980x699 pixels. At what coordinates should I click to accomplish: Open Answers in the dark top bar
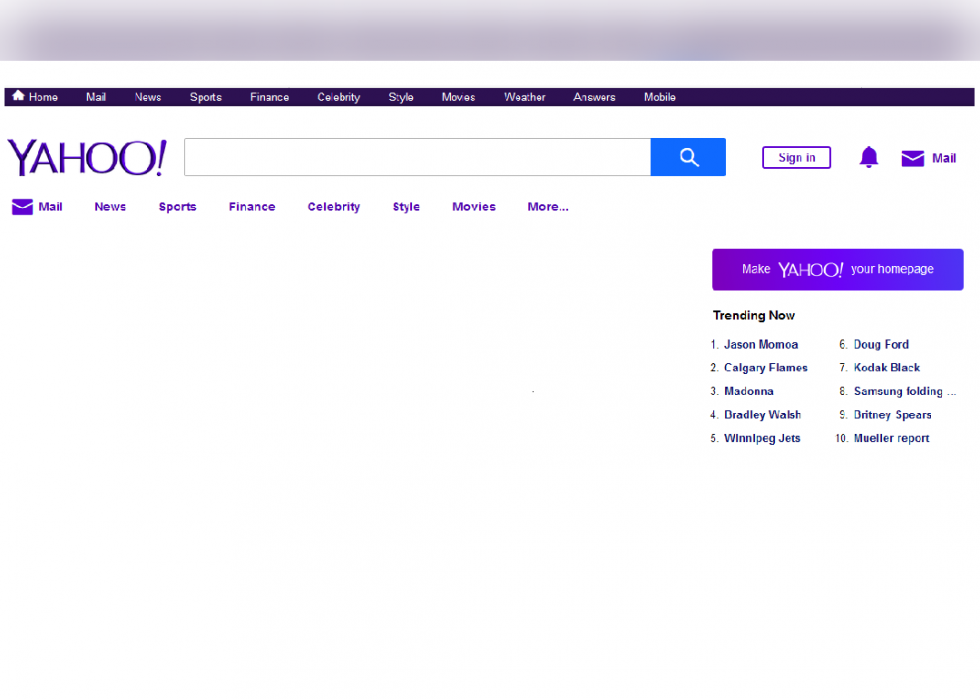pos(594,97)
